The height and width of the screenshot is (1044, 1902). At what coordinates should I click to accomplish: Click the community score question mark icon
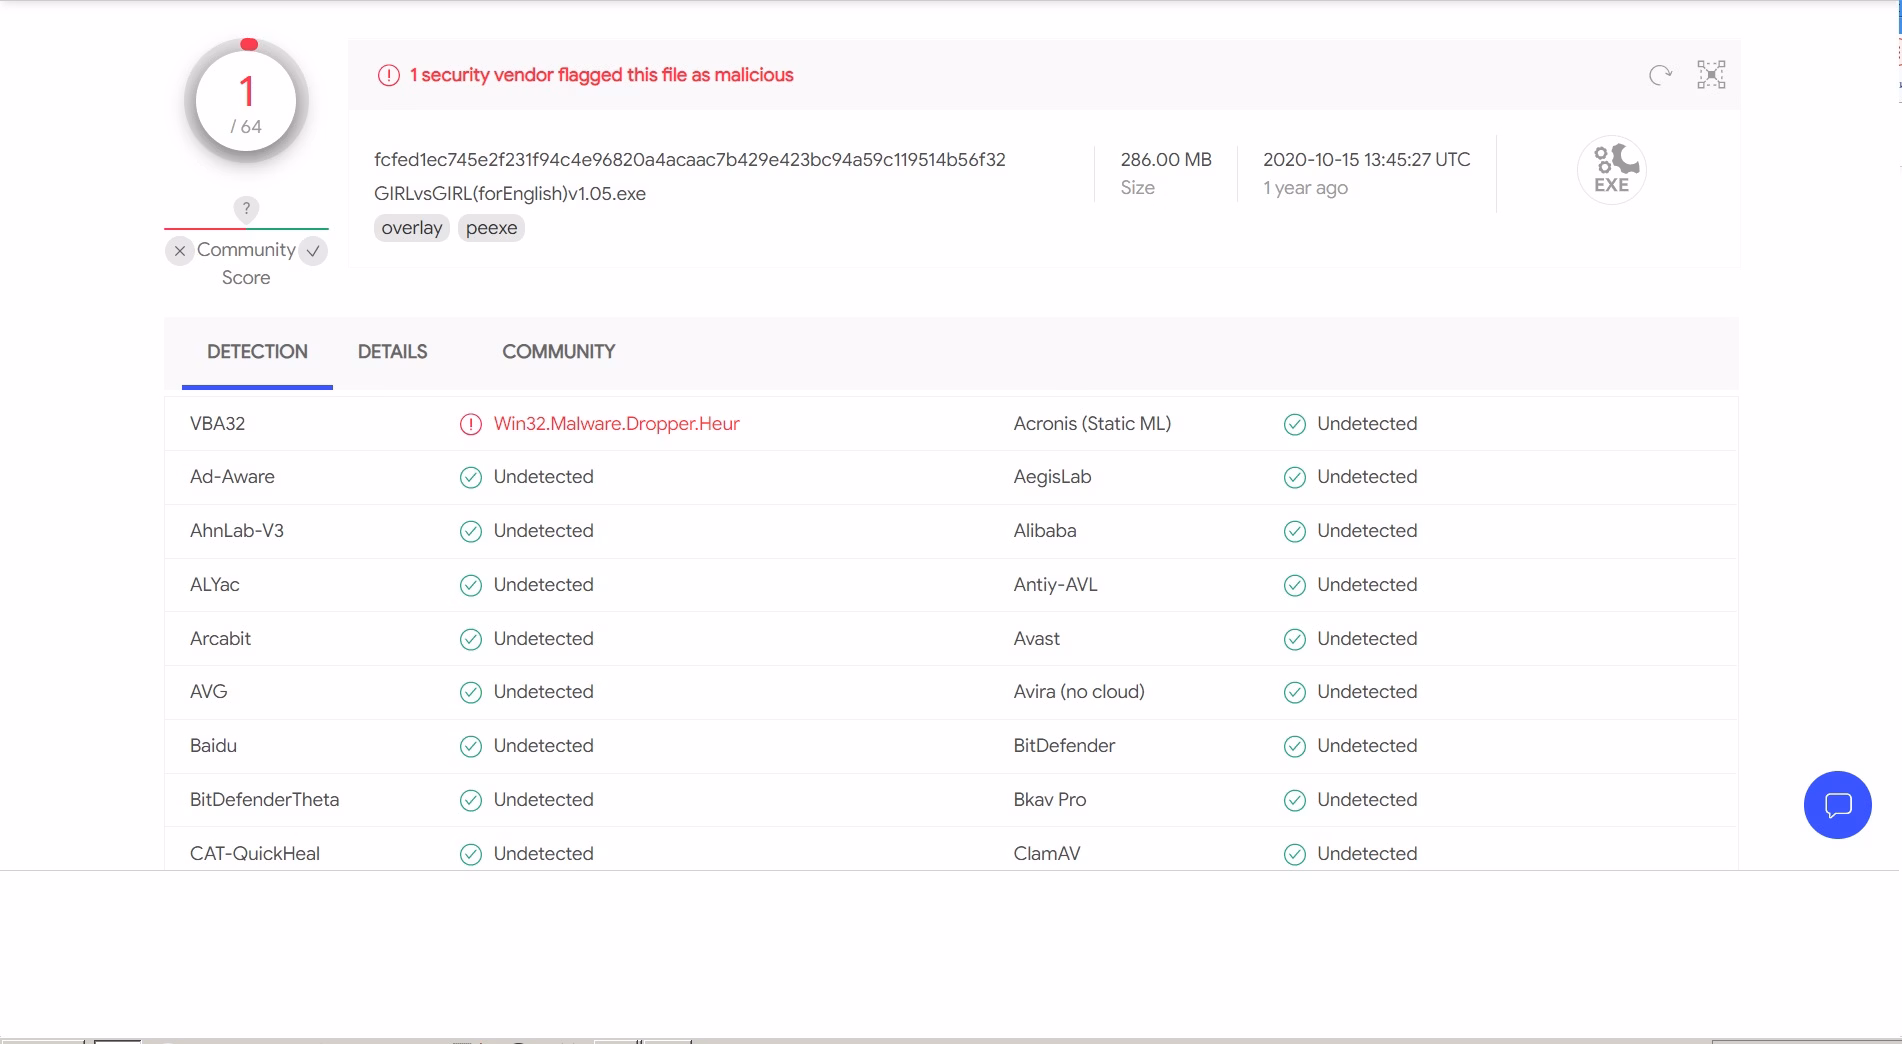(246, 209)
